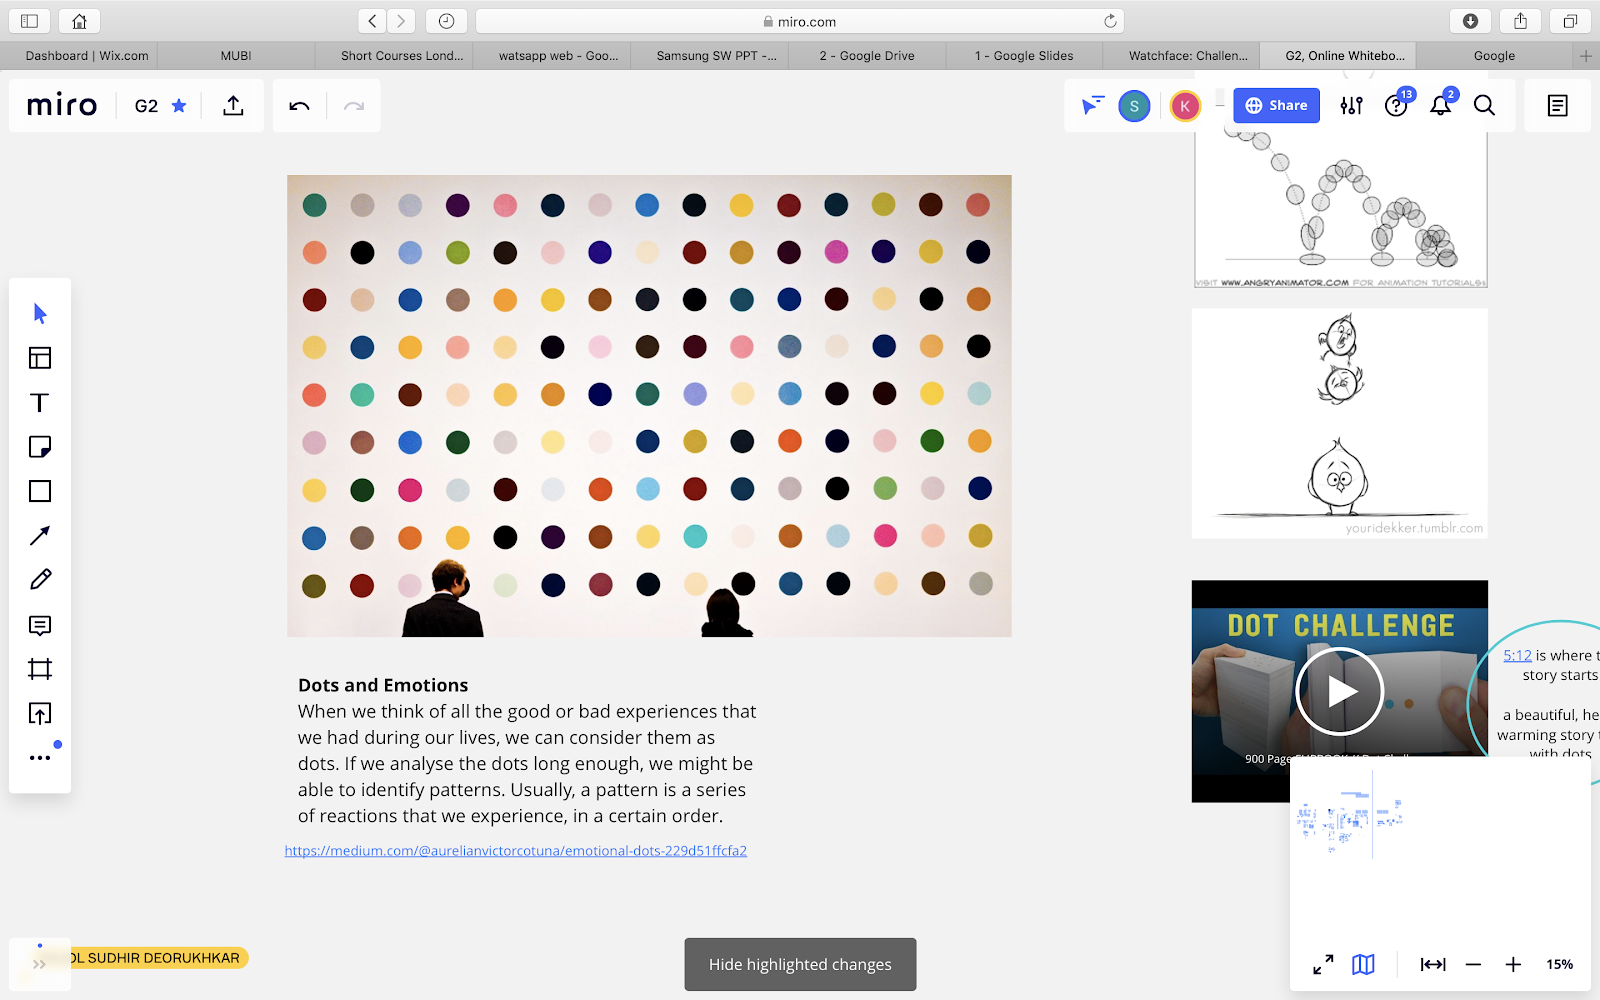Open the Templates tool in left toolbar

point(40,358)
